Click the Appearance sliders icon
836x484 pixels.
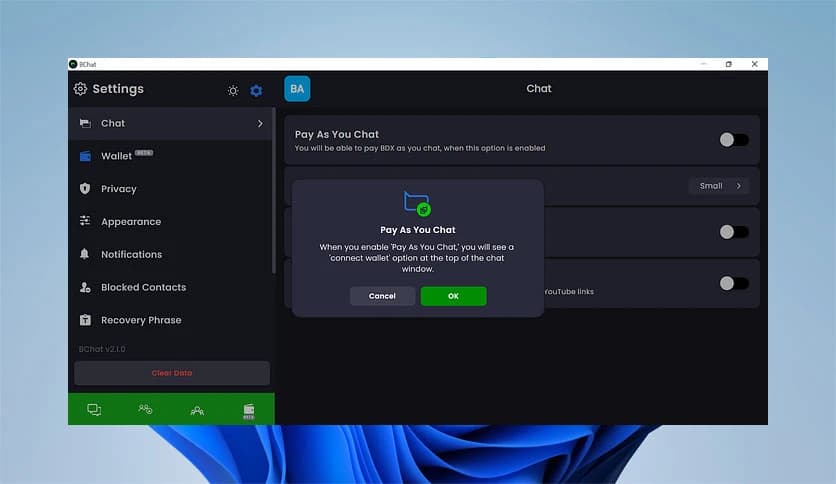[x=85, y=221]
